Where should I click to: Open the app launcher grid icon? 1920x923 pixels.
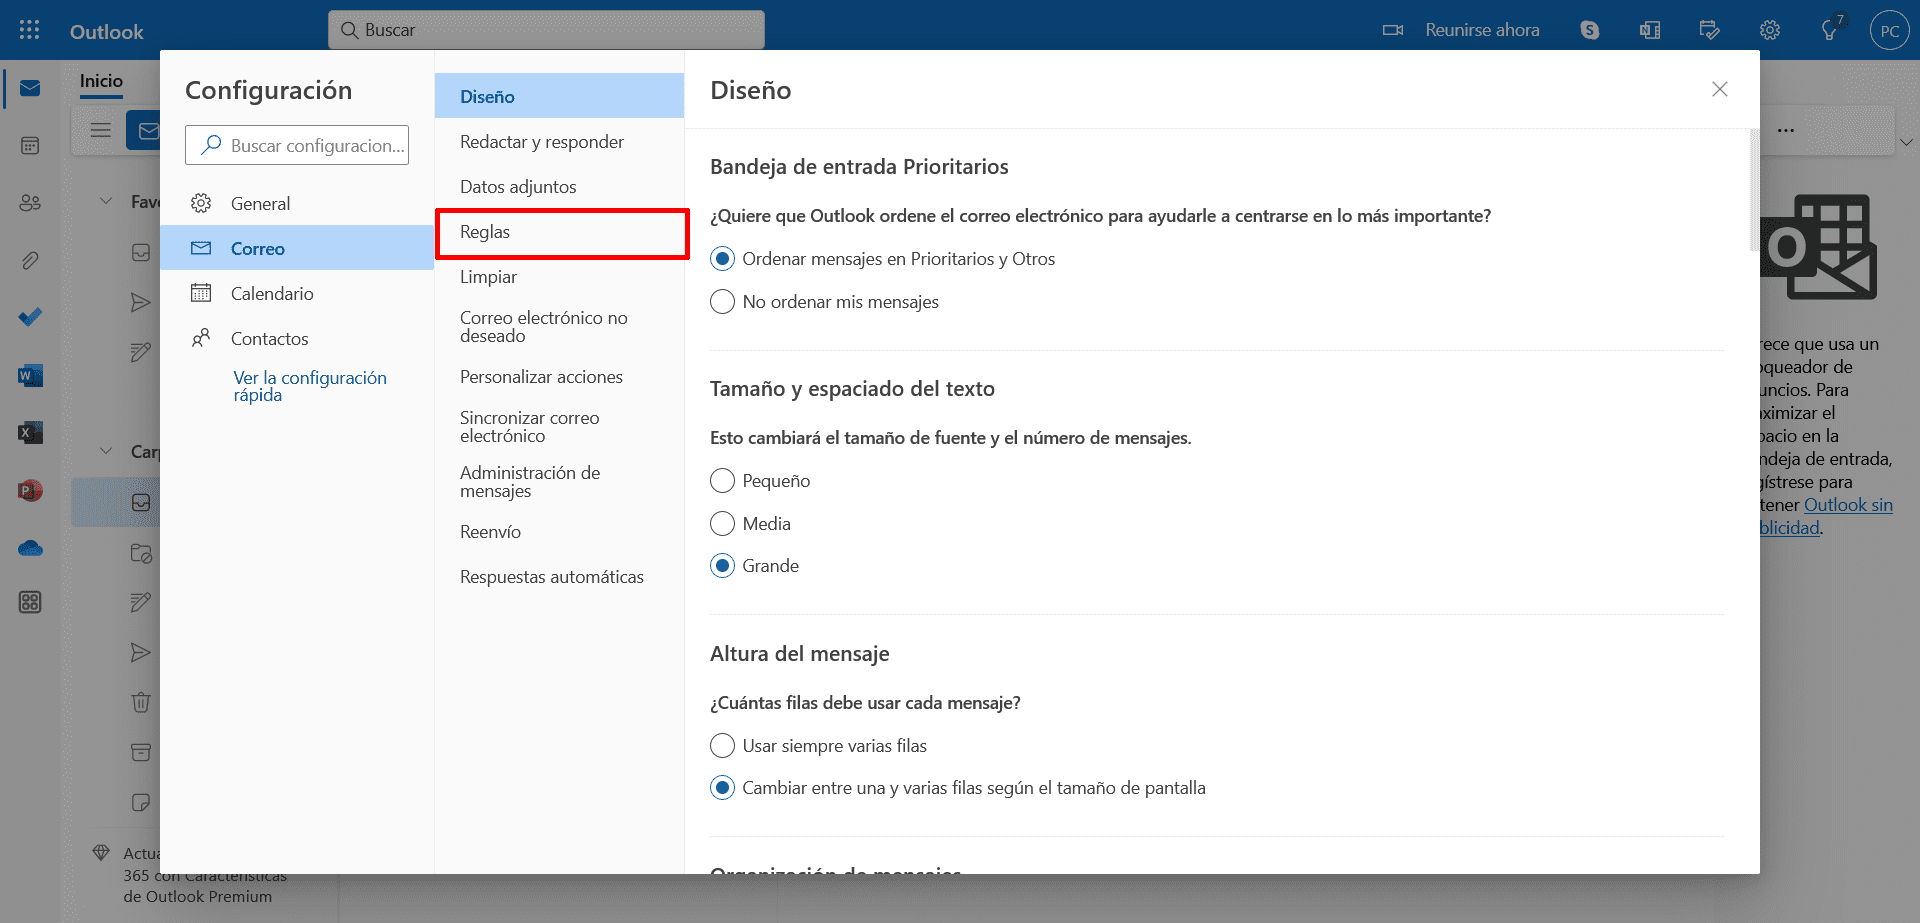pyautogui.click(x=30, y=30)
